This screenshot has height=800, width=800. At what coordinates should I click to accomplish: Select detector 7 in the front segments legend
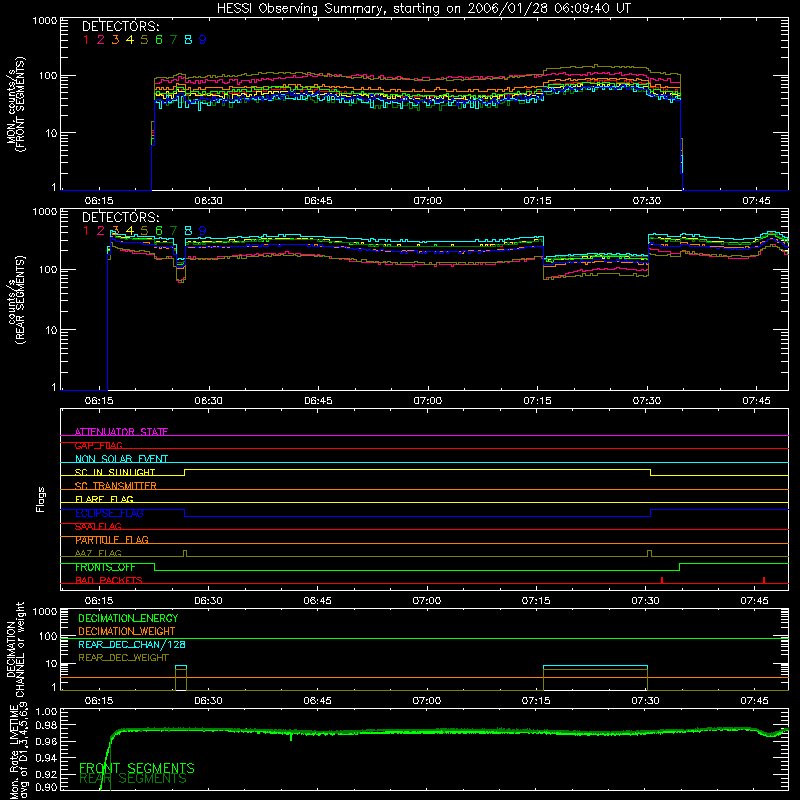coord(173,40)
